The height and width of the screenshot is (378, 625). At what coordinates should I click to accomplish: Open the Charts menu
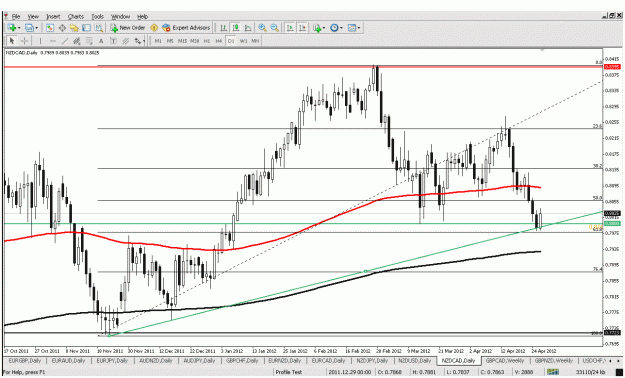coord(76,17)
